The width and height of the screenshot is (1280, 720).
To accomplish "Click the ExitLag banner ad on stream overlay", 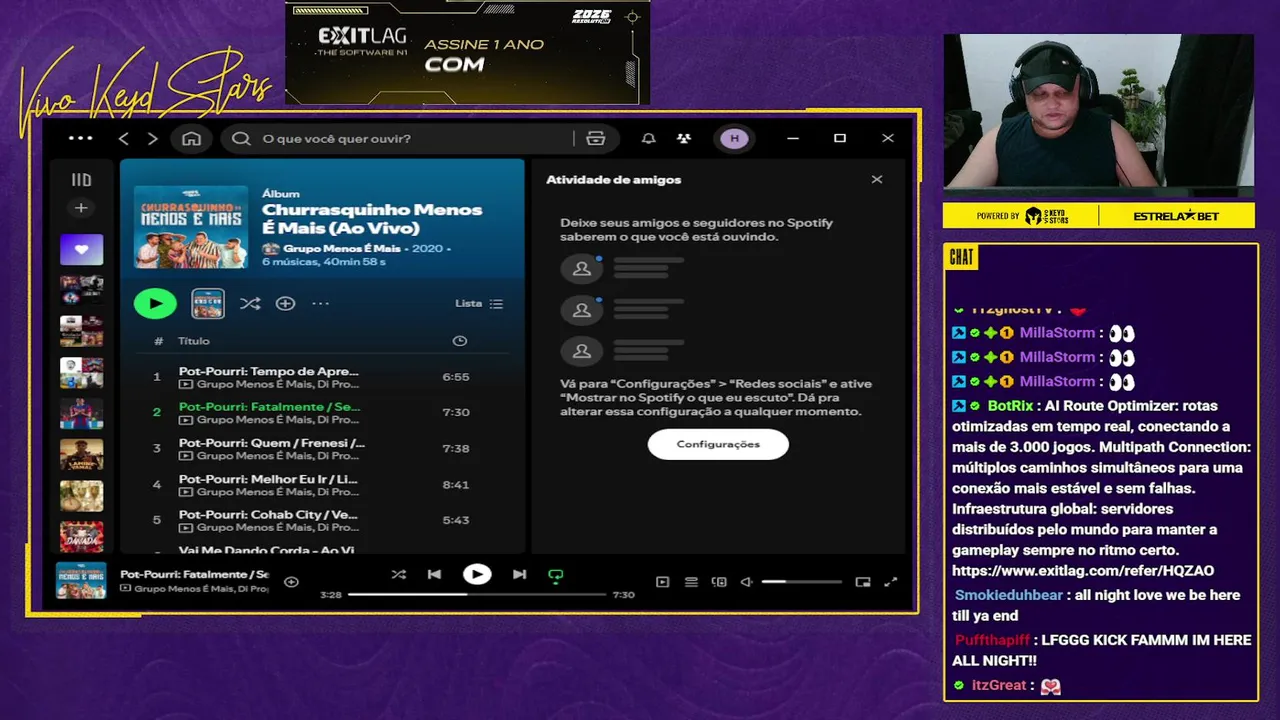I will (x=468, y=52).
